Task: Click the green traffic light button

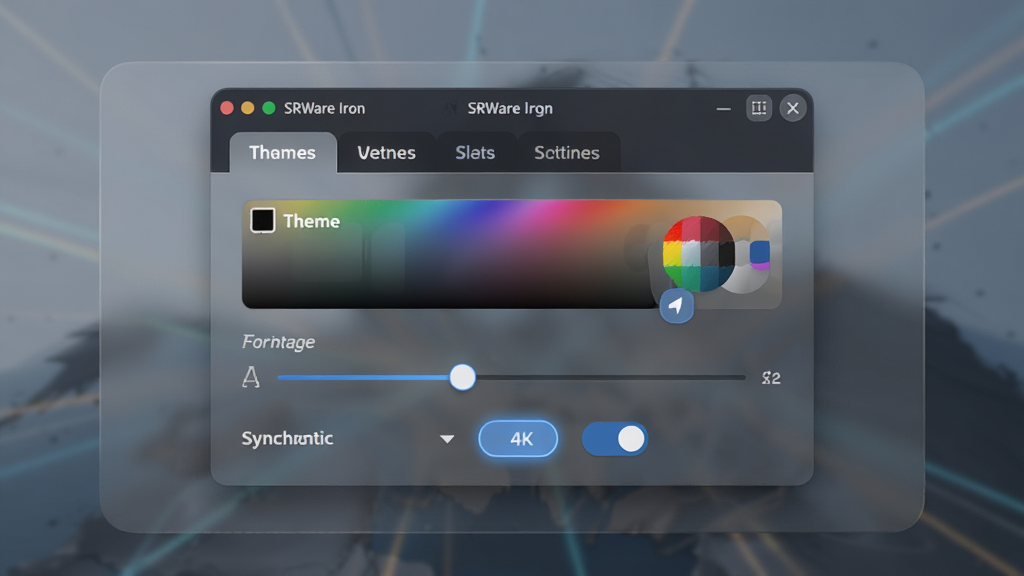Action: (x=268, y=108)
